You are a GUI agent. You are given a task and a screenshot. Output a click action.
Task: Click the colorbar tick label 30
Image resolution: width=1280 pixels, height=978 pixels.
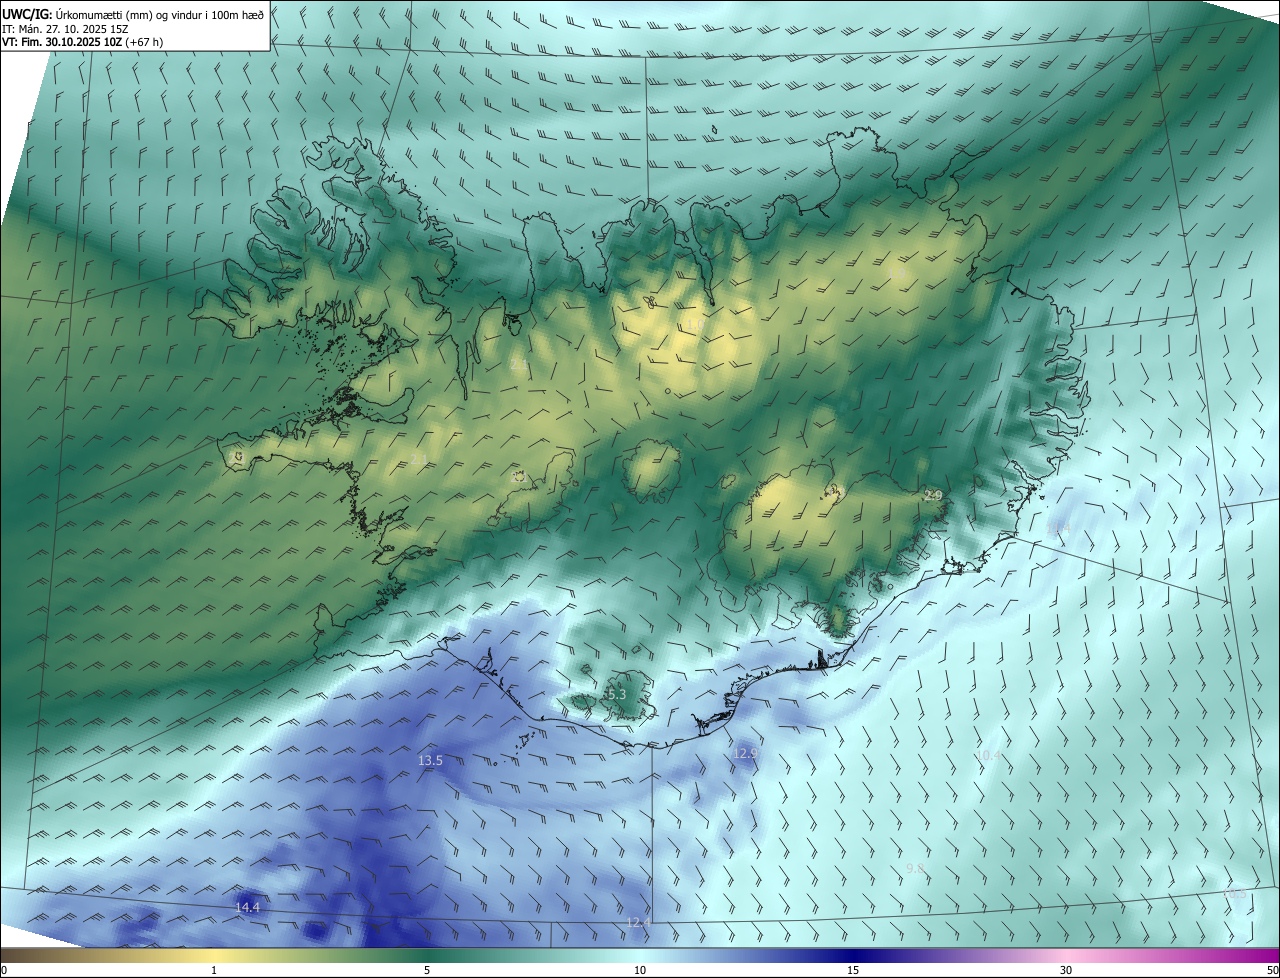[1066, 970]
